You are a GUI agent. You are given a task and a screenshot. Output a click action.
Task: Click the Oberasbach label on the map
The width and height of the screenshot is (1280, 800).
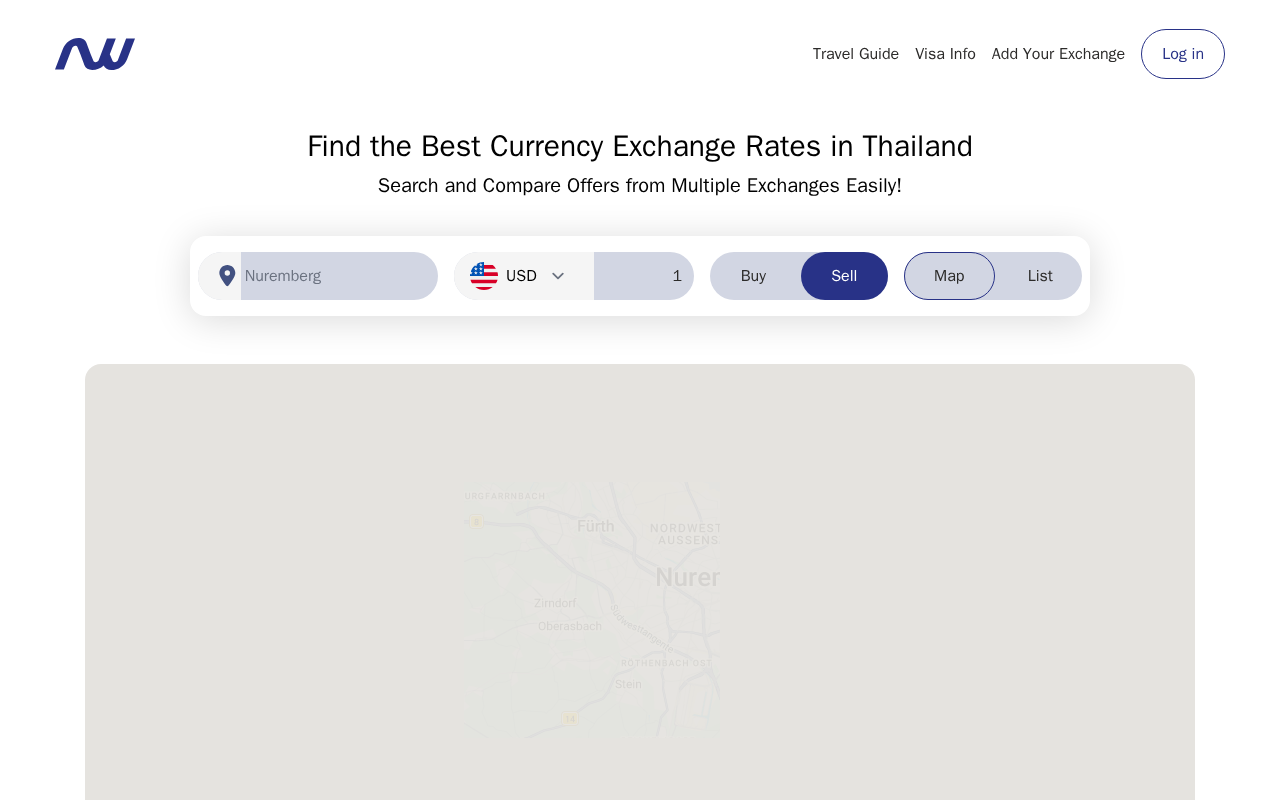coord(570,626)
